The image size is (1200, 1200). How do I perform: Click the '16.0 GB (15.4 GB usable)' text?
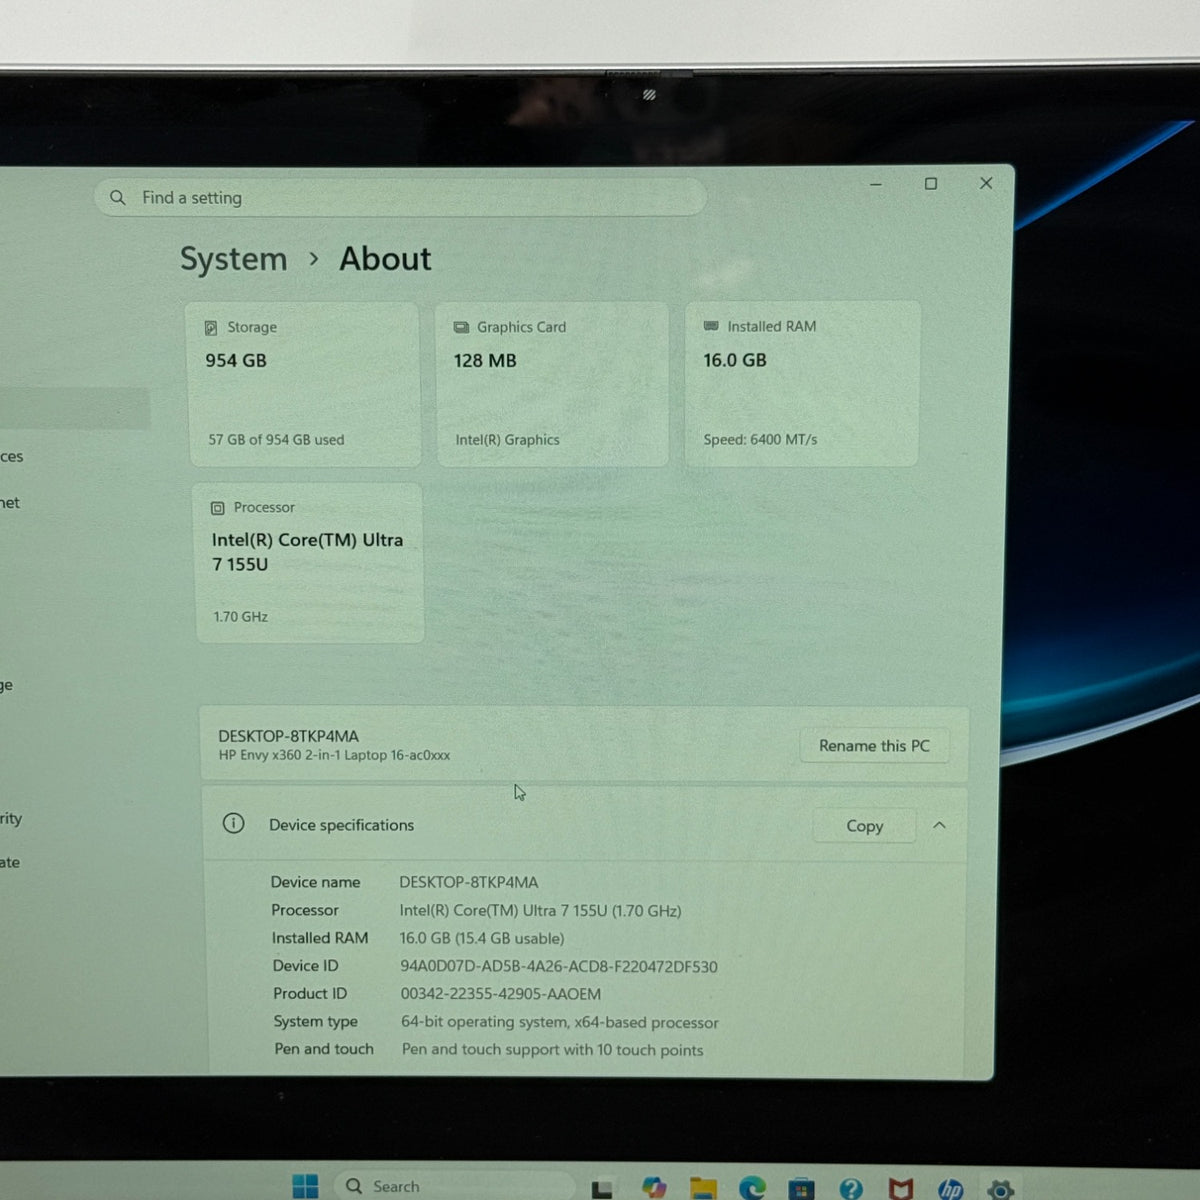pyautogui.click(x=482, y=938)
